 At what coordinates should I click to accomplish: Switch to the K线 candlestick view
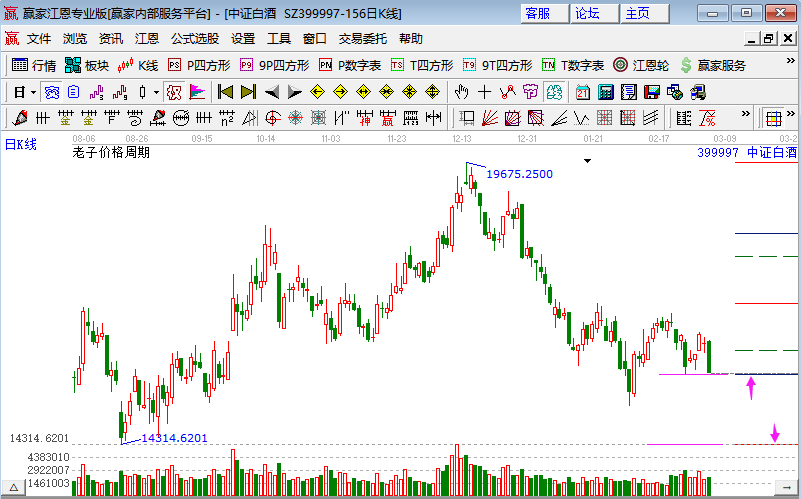(x=138, y=65)
